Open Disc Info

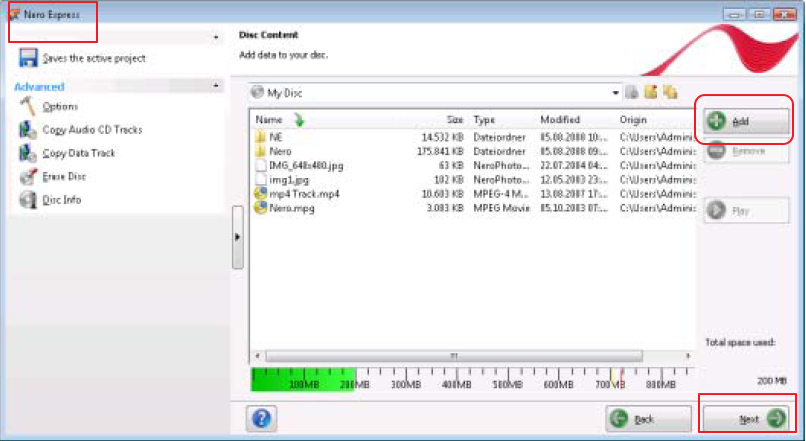tap(62, 199)
